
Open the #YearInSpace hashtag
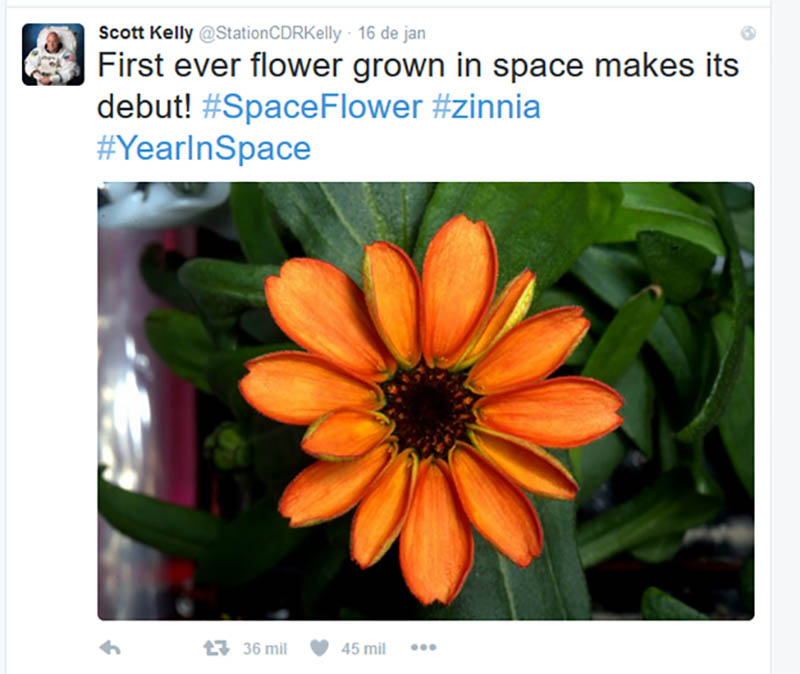point(204,148)
